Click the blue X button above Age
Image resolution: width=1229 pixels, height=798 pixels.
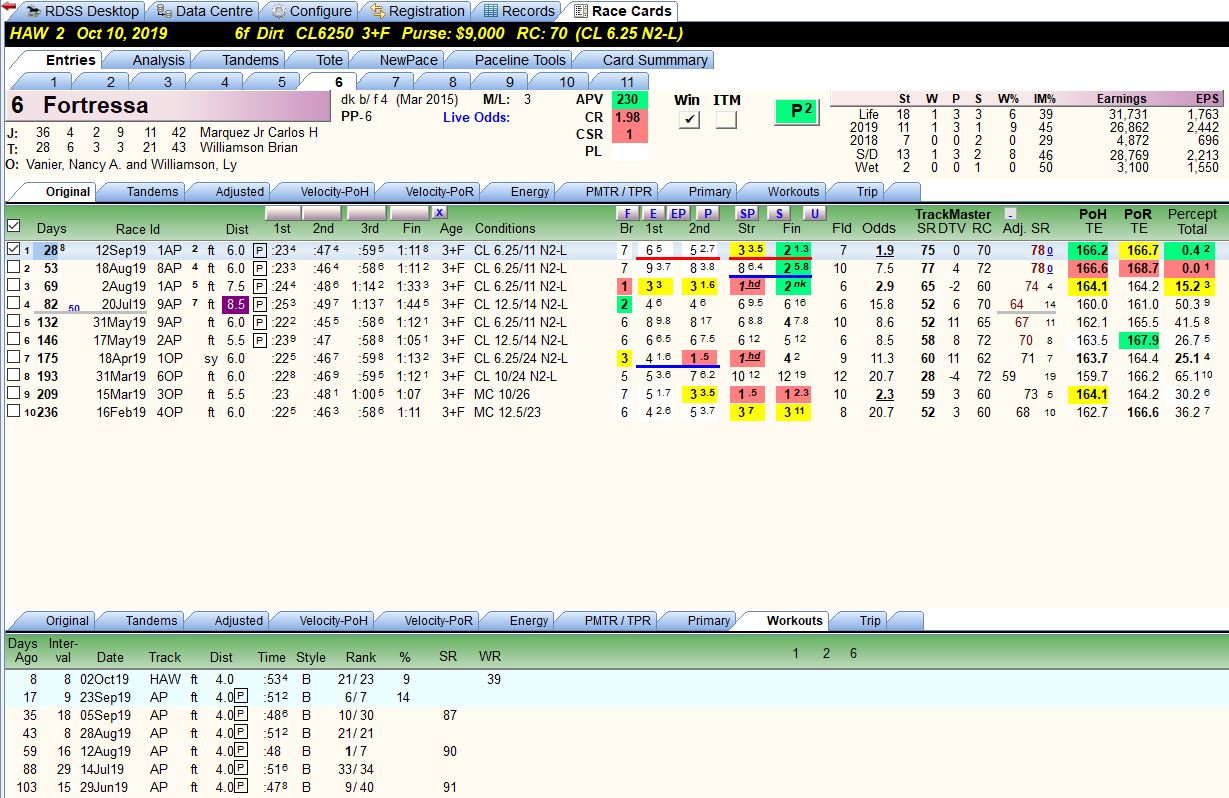pyautogui.click(x=439, y=213)
